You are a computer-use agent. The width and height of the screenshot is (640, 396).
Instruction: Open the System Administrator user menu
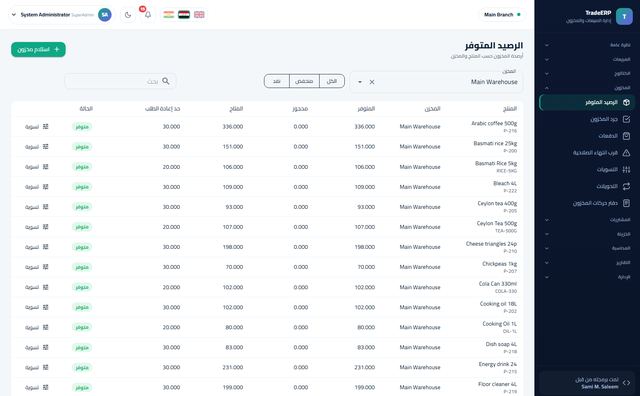pos(60,15)
